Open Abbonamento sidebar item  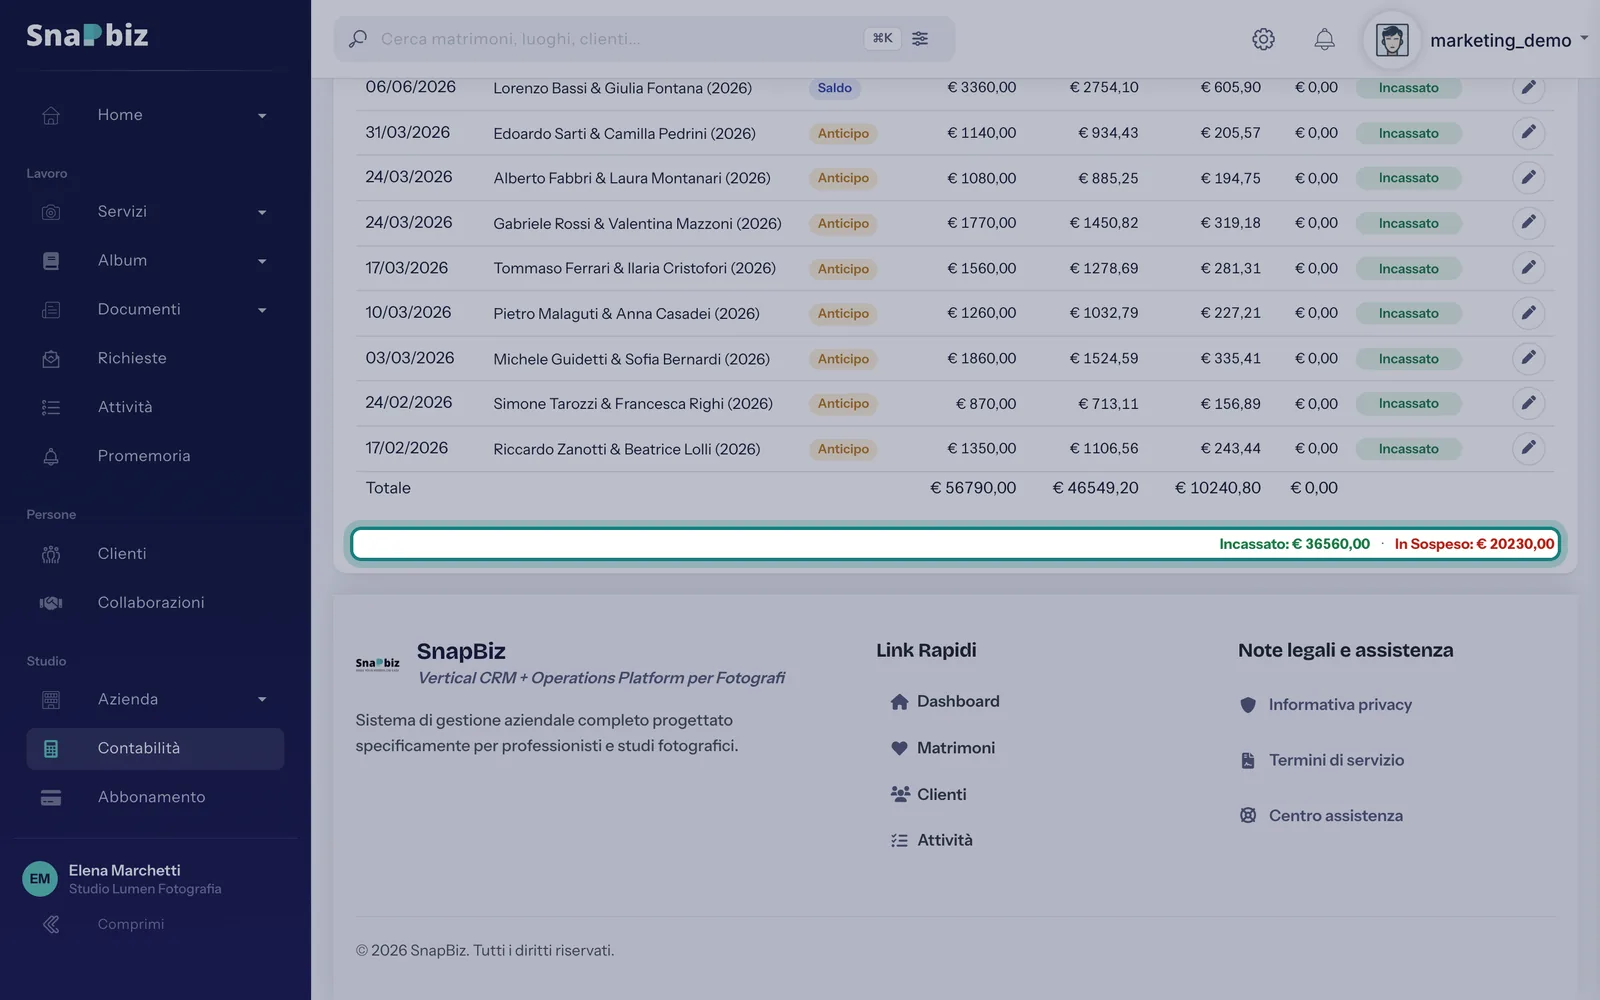pos(155,797)
